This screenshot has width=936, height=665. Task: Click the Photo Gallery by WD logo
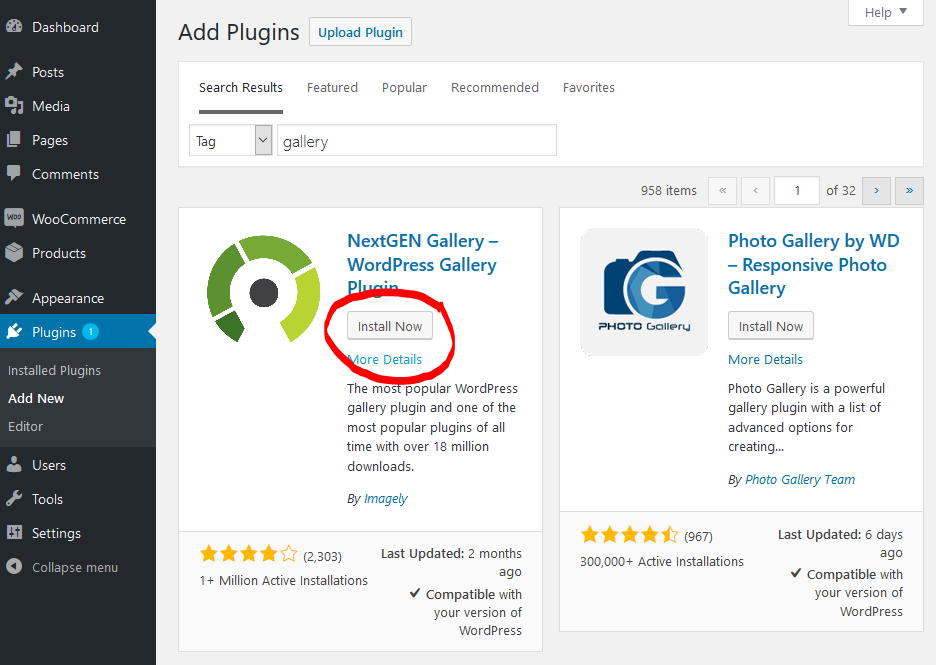644,292
